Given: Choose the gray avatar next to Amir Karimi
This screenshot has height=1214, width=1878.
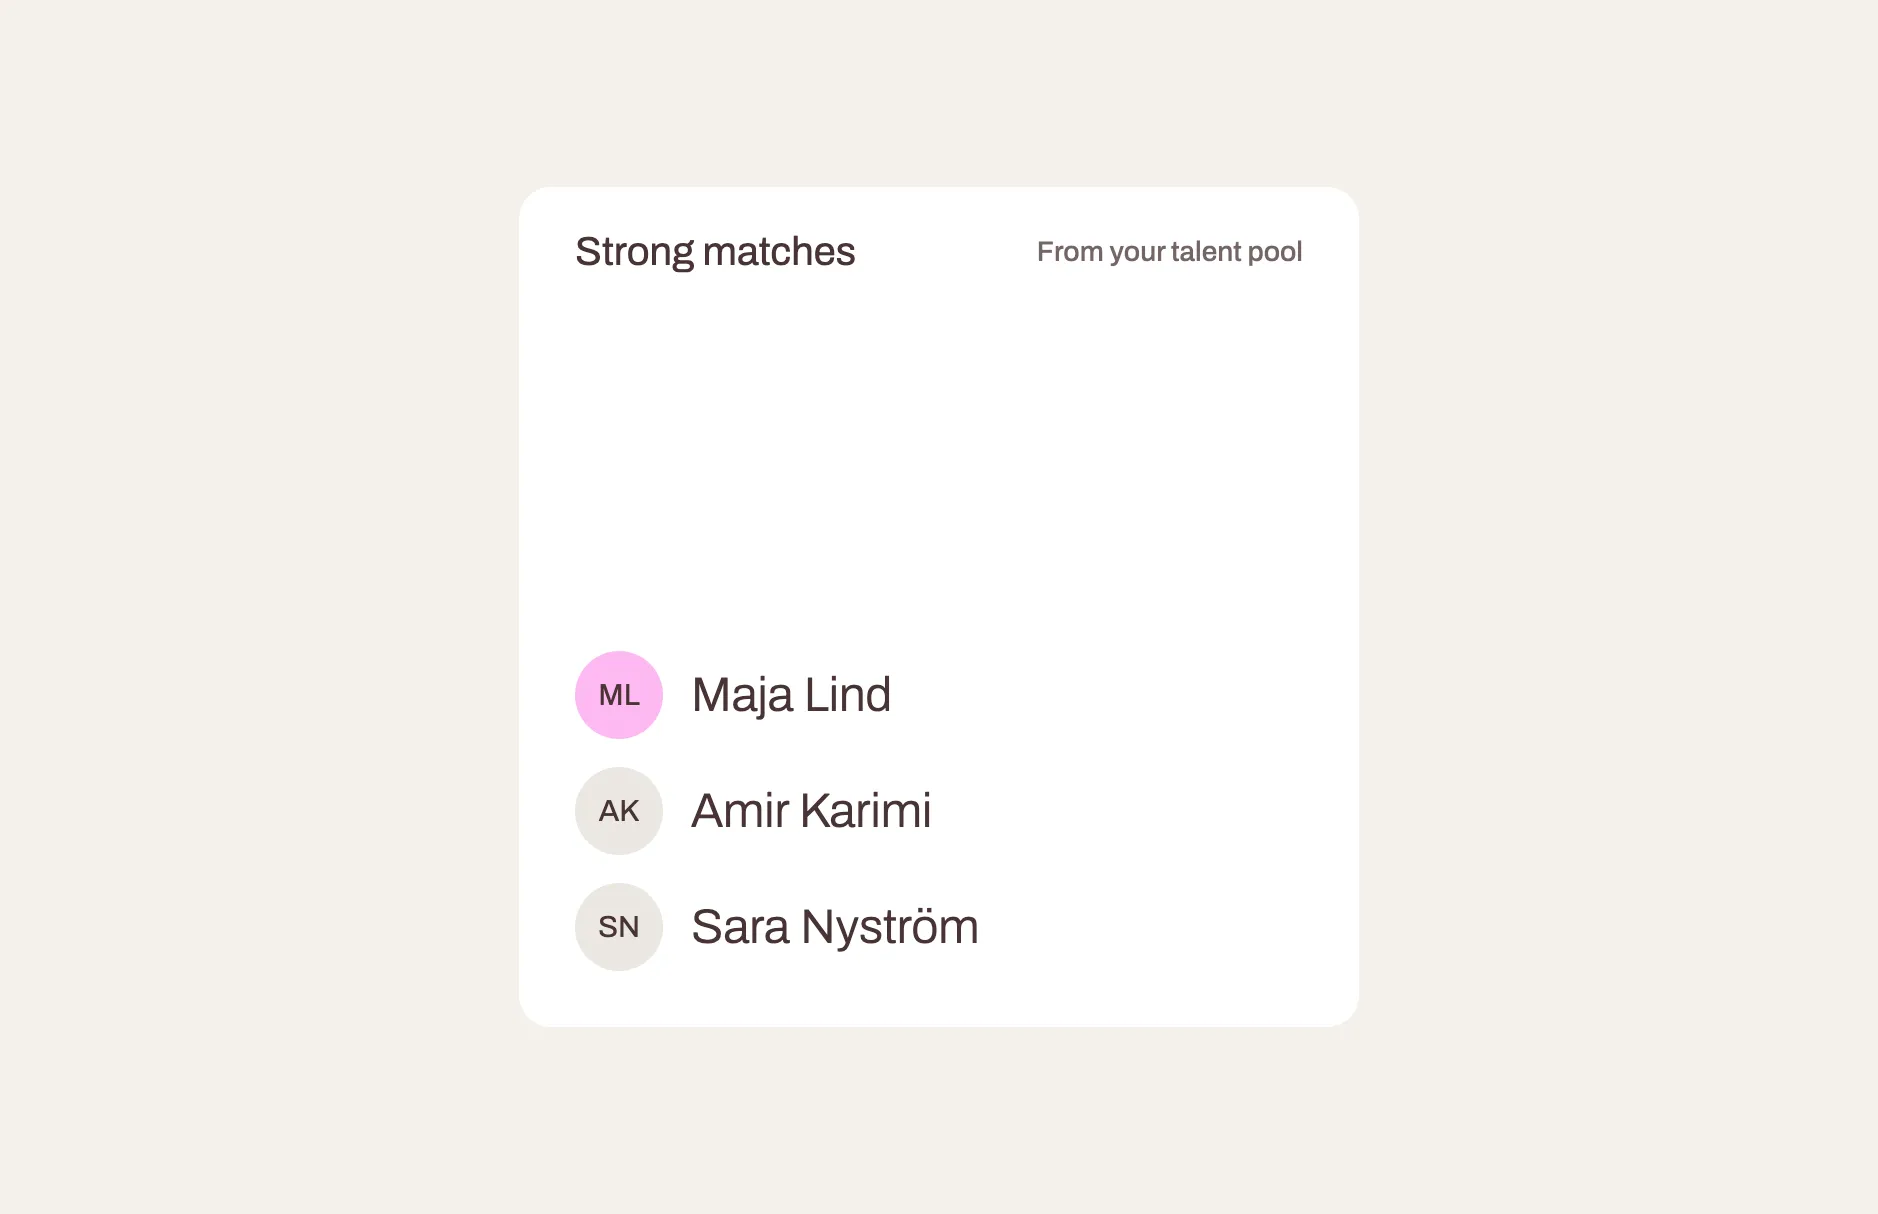Looking at the screenshot, I should pos(619,811).
